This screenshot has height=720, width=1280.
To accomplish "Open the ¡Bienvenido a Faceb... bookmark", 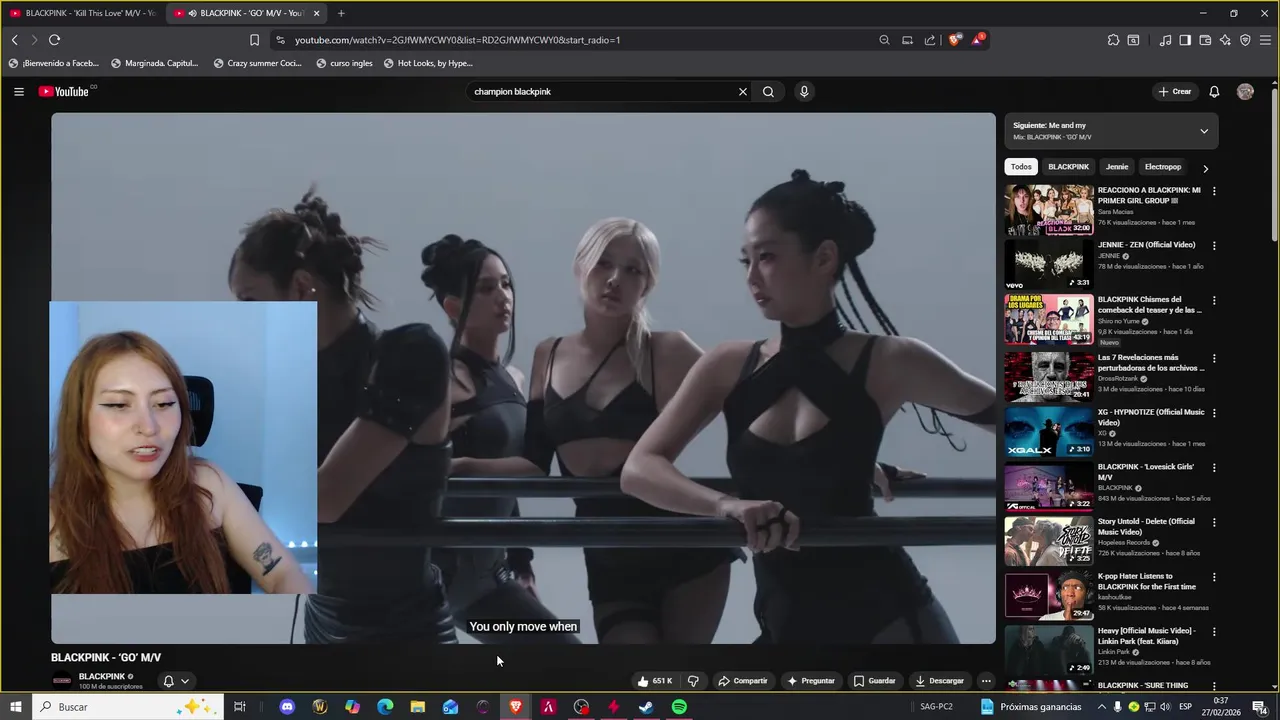I will [54, 63].
